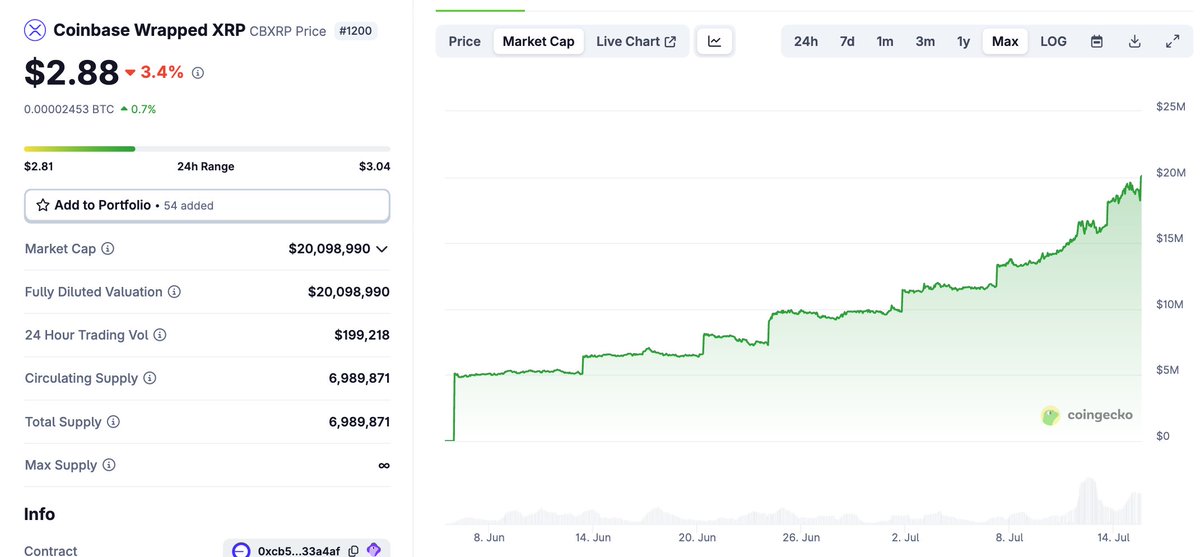Click the $2.88 price text

[71, 72]
